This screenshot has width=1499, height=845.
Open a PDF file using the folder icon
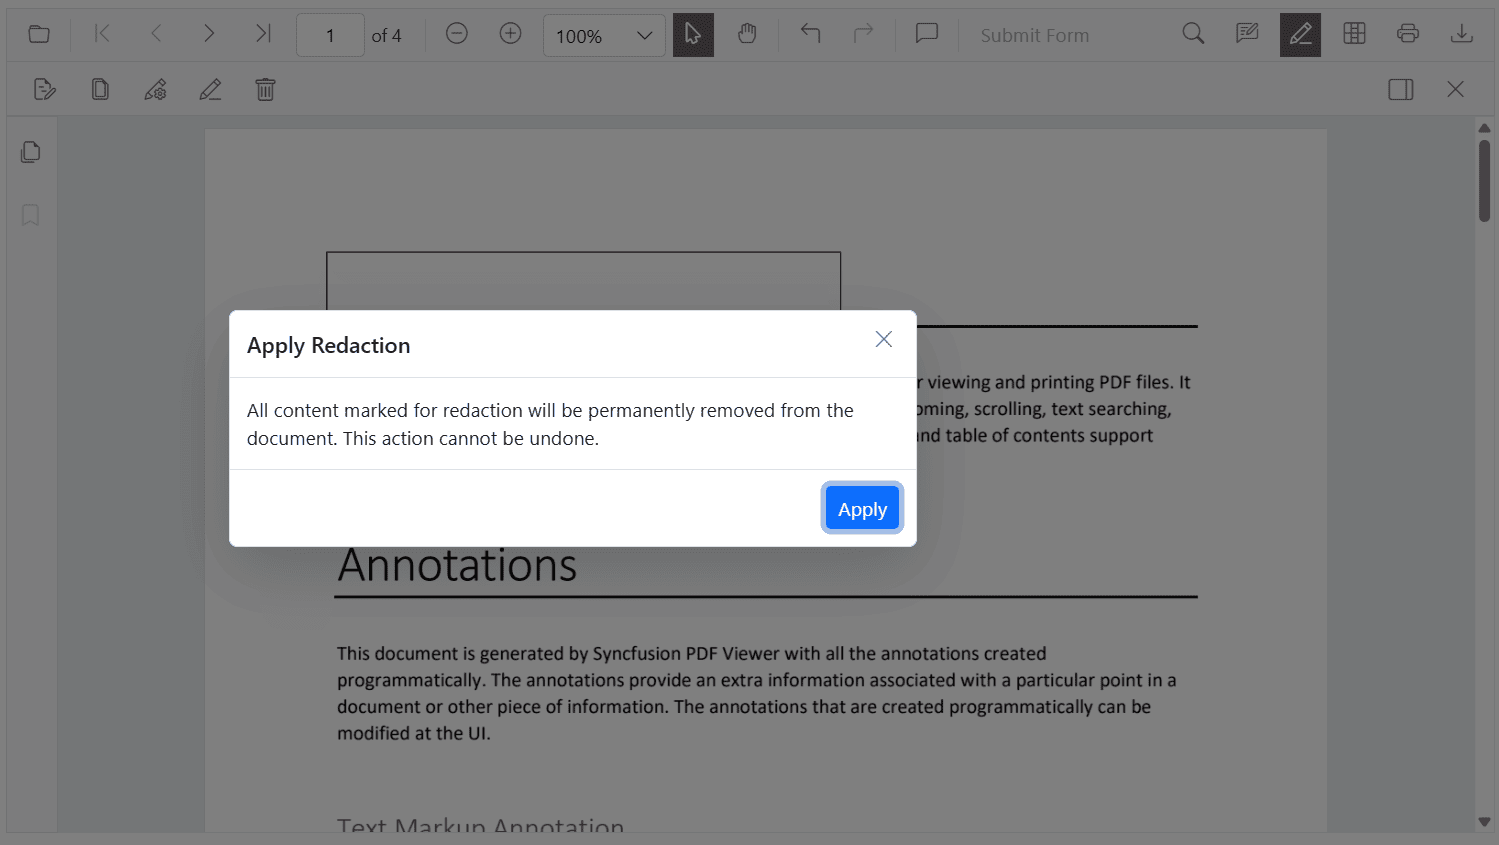(x=39, y=33)
